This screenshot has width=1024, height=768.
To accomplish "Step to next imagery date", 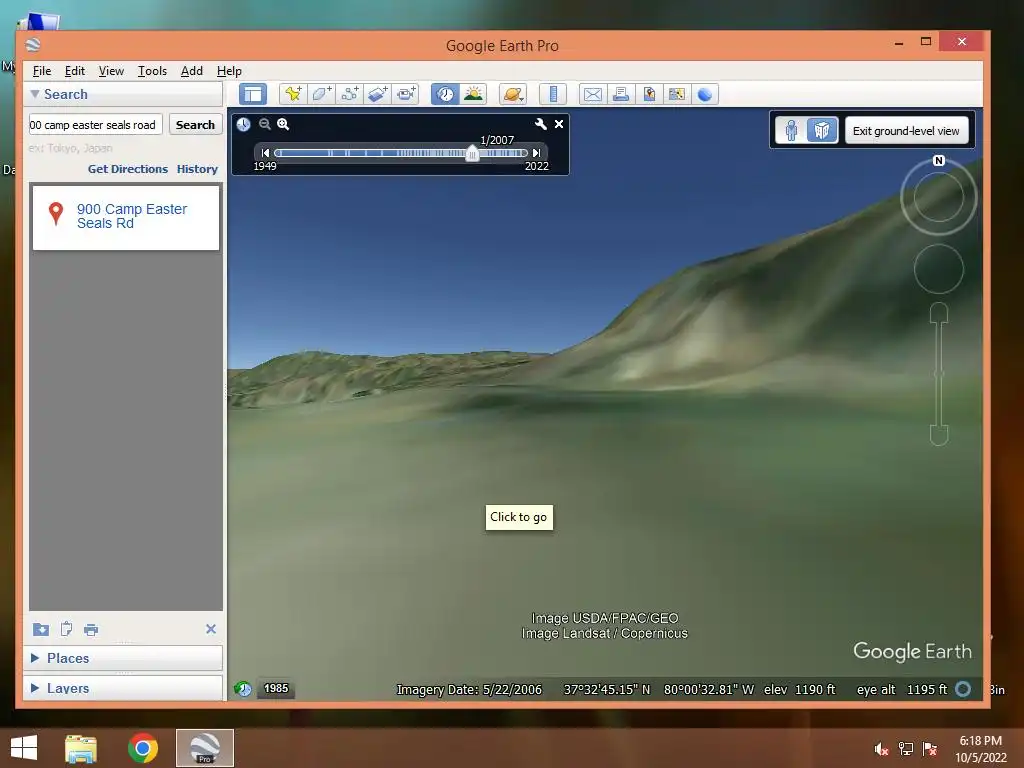I will [x=536, y=153].
